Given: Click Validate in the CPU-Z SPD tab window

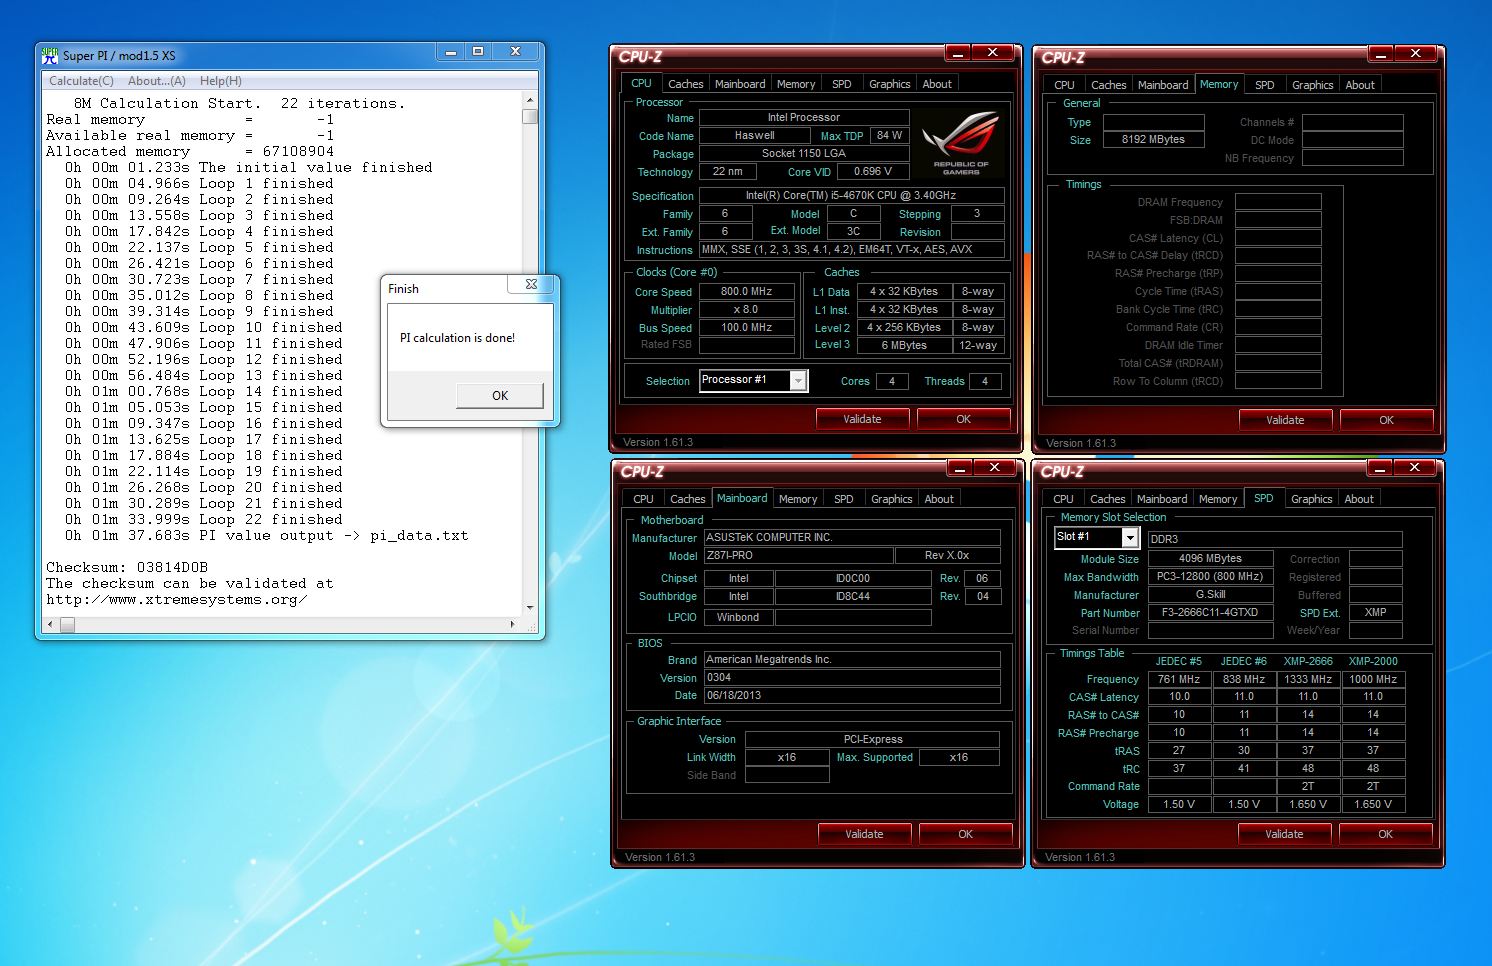Looking at the screenshot, I should (x=1284, y=834).
